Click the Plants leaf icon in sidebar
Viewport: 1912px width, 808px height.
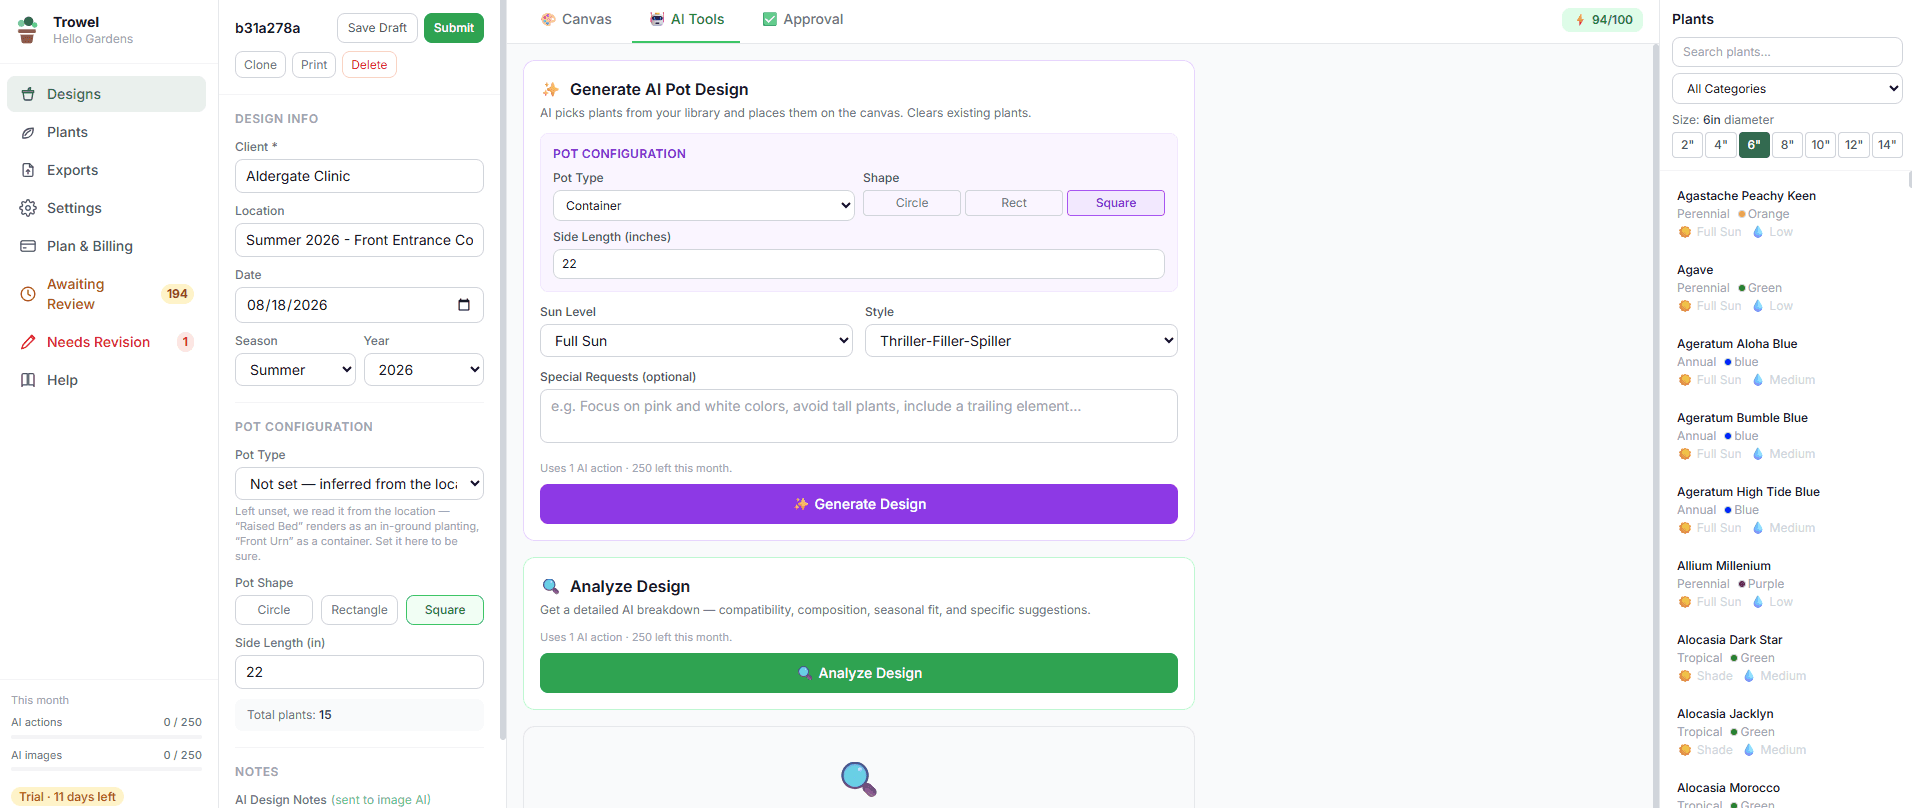(x=28, y=132)
